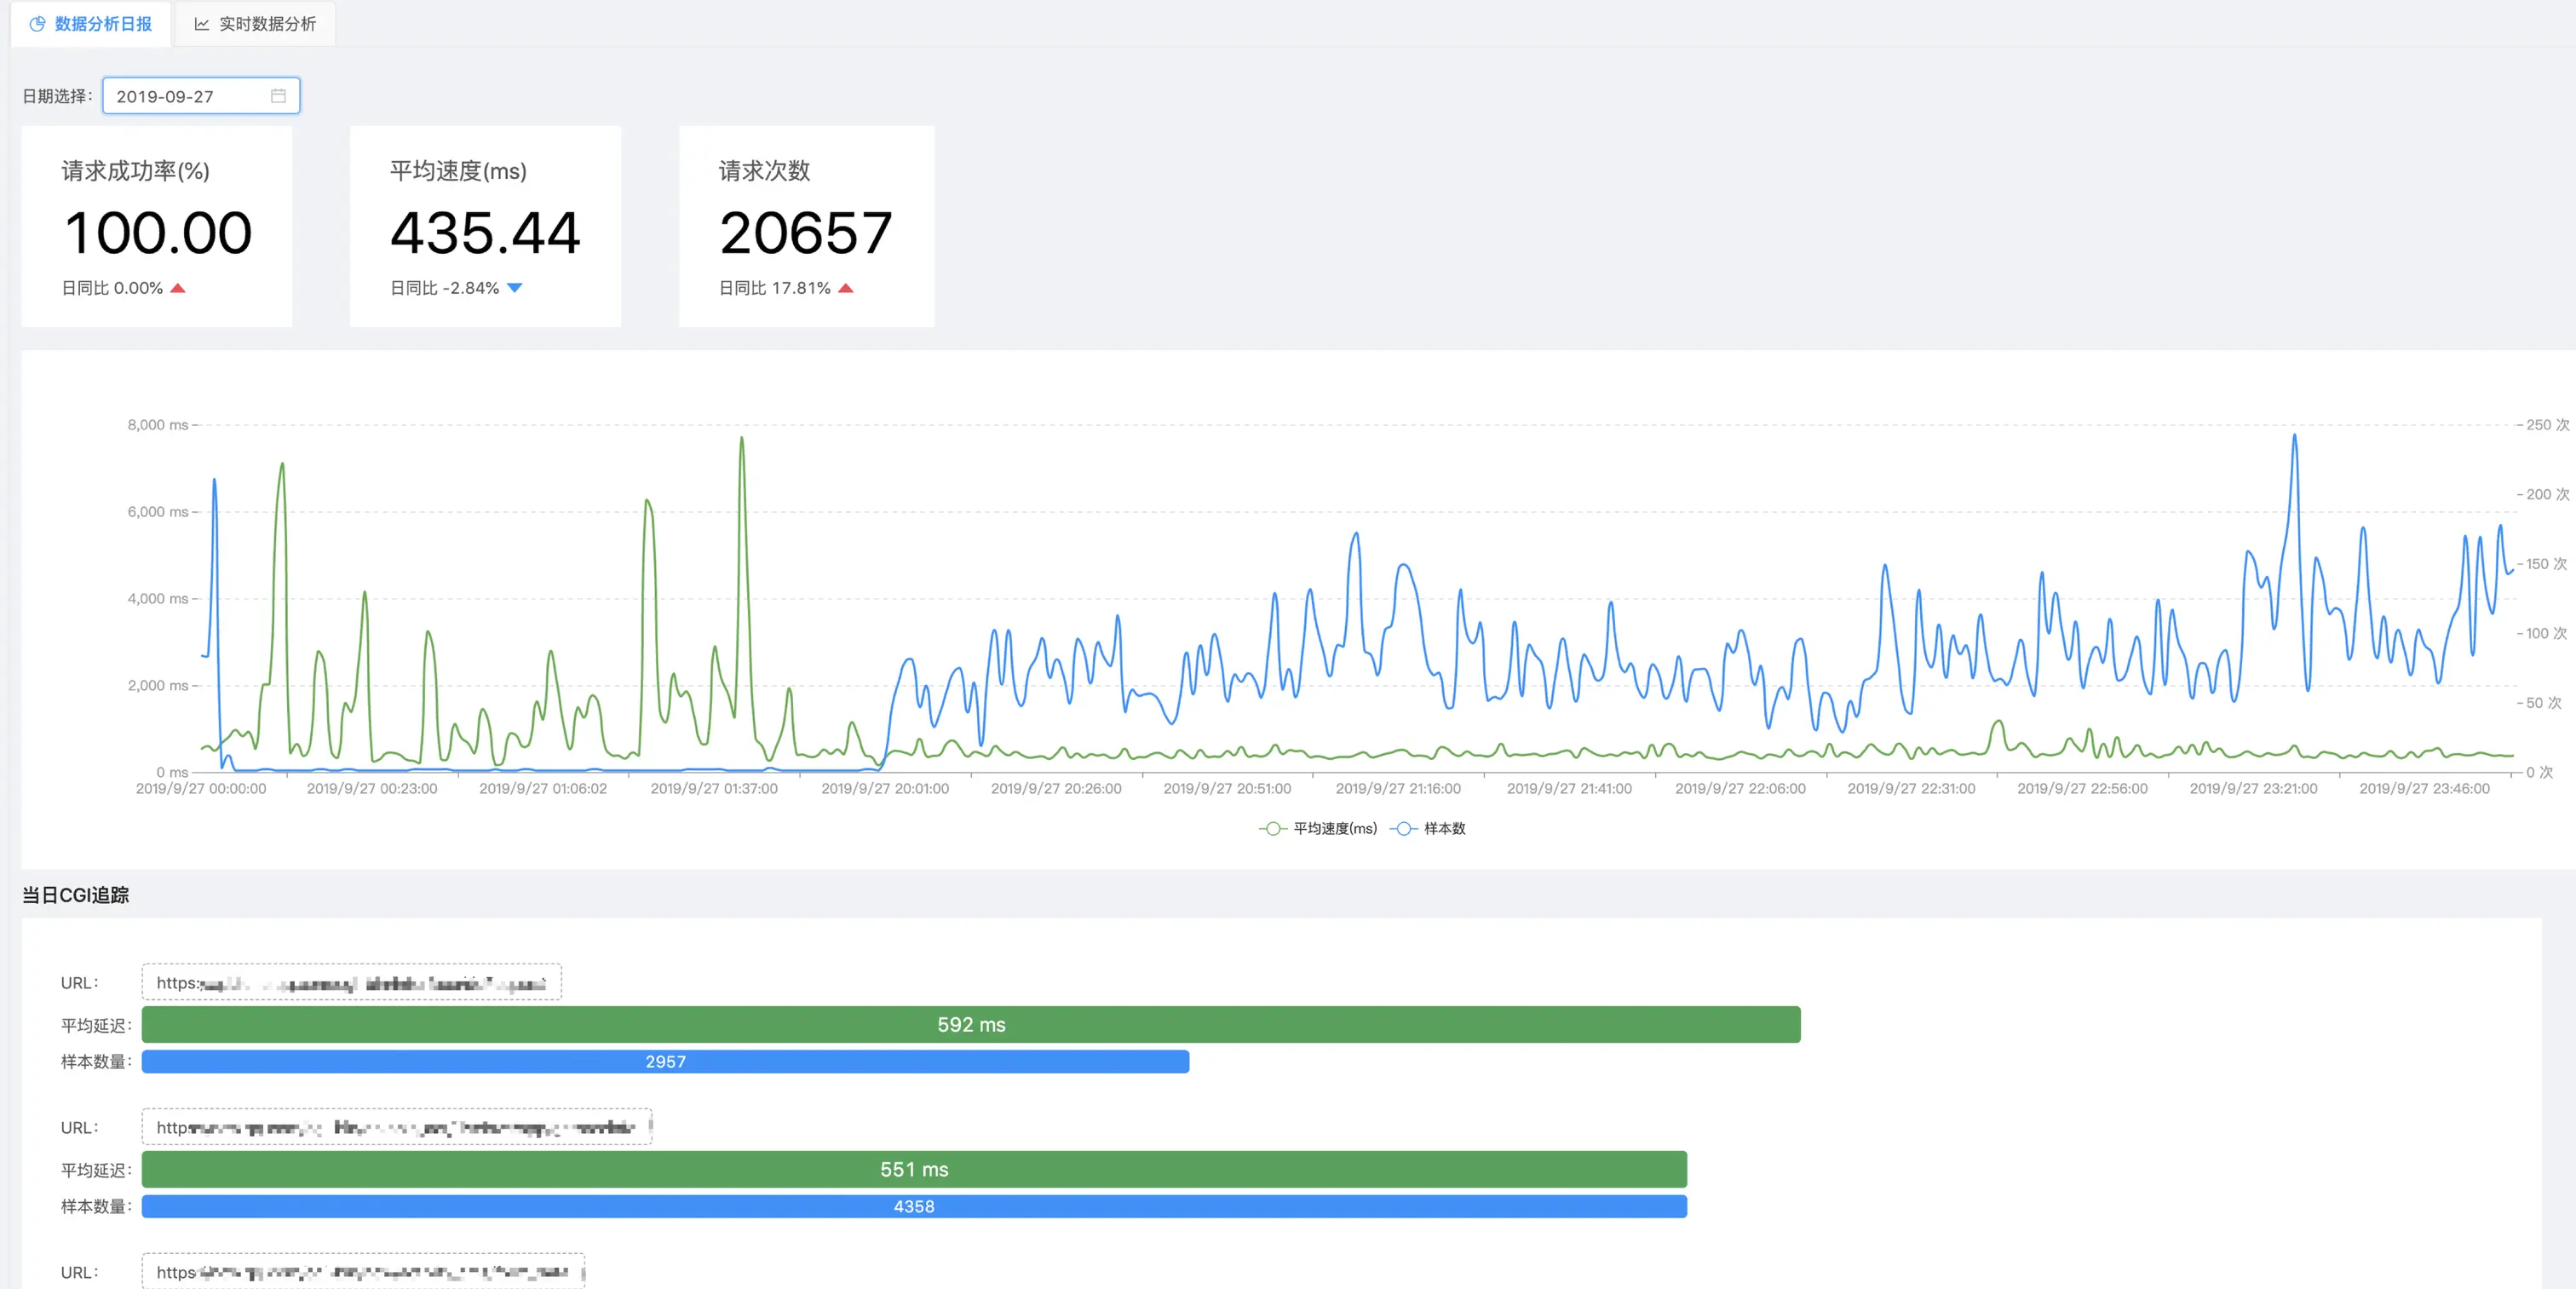Toggle 样本数 legend series

click(1444, 828)
